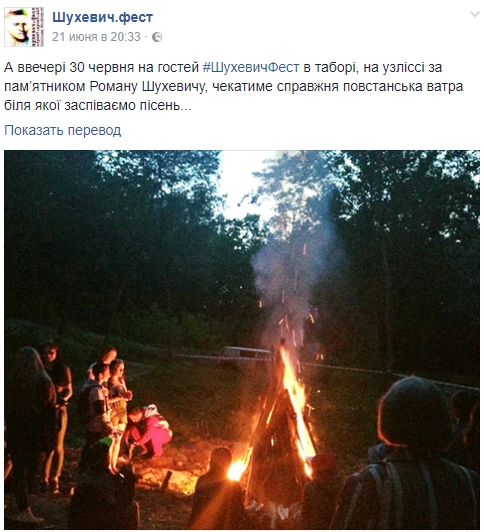Open the bonfire photo in viewer

tap(242, 340)
